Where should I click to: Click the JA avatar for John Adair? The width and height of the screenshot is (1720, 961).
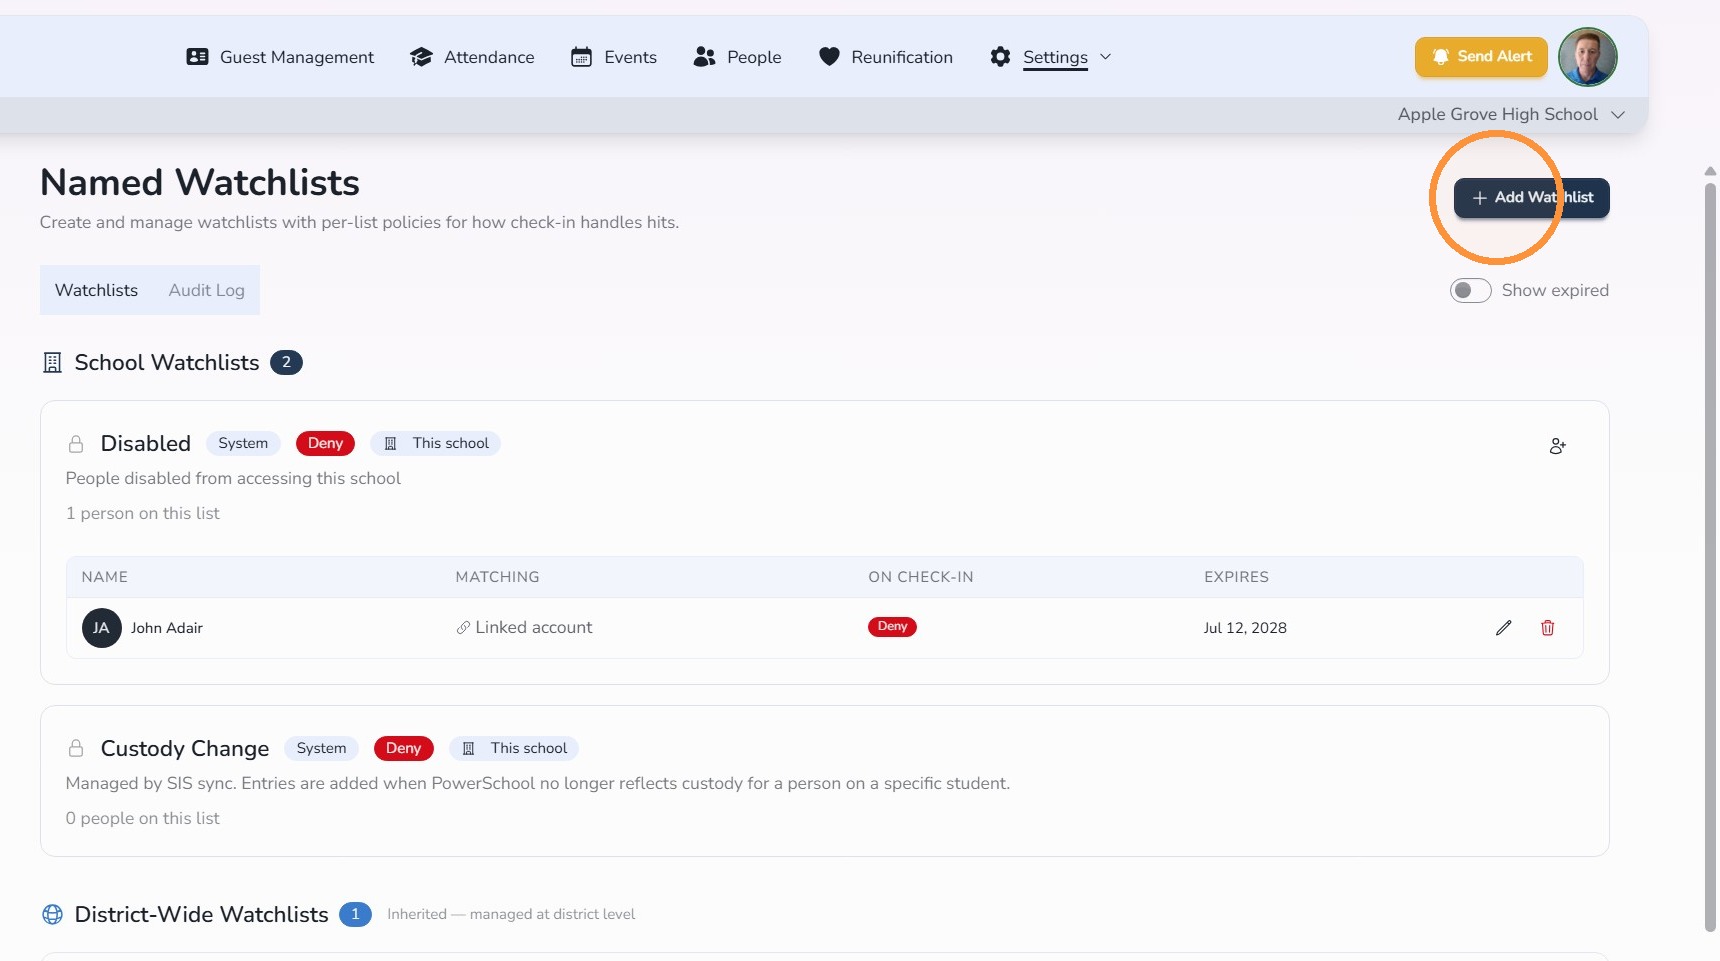101,628
